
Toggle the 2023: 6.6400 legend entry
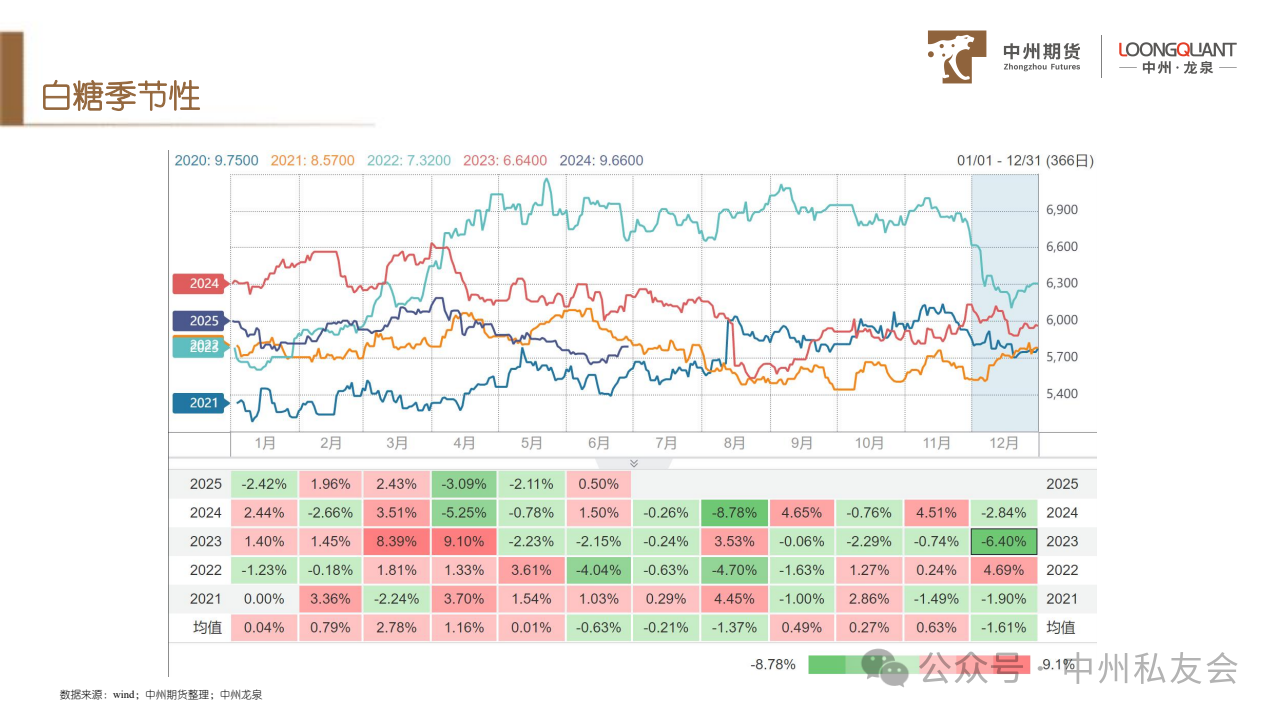pyautogui.click(x=504, y=160)
